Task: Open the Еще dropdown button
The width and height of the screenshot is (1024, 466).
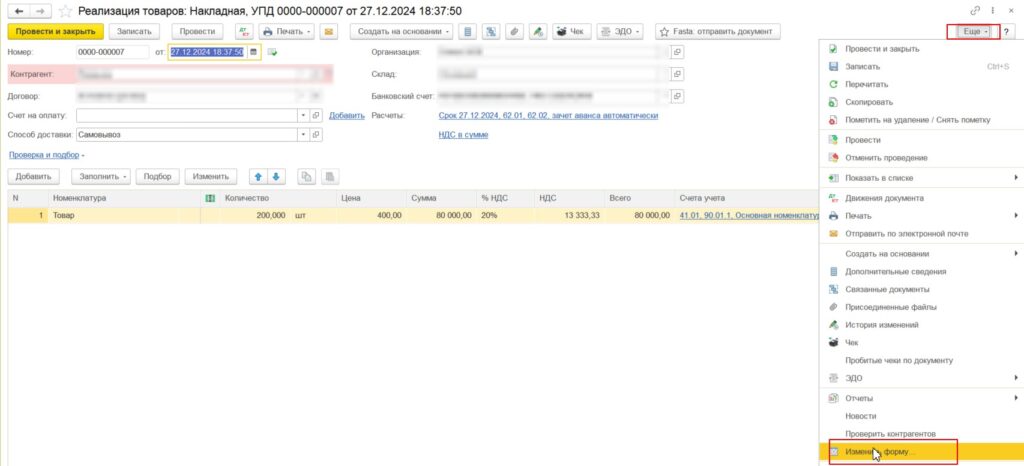Action: click(x=974, y=31)
